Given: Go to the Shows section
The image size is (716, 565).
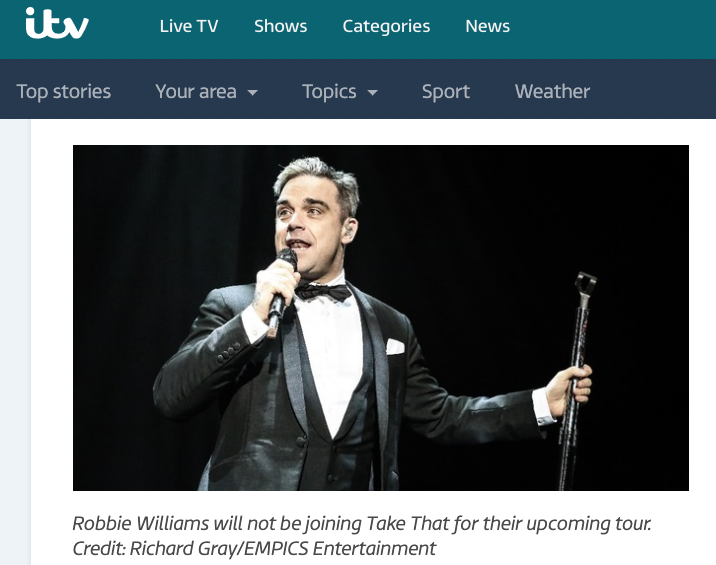Looking at the screenshot, I should point(280,26).
